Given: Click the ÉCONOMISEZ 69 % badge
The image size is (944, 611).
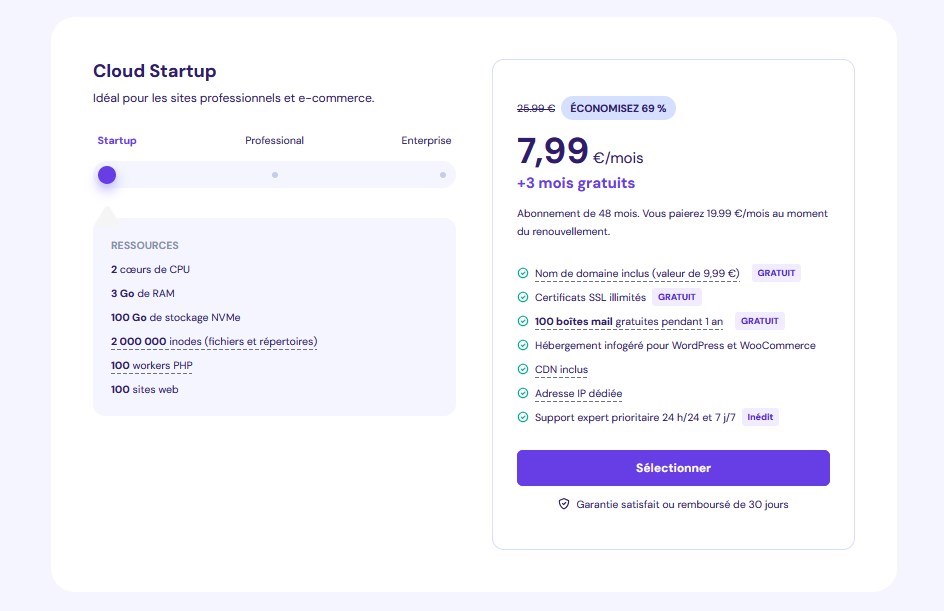Looking at the screenshot, I should click(618, 108).
